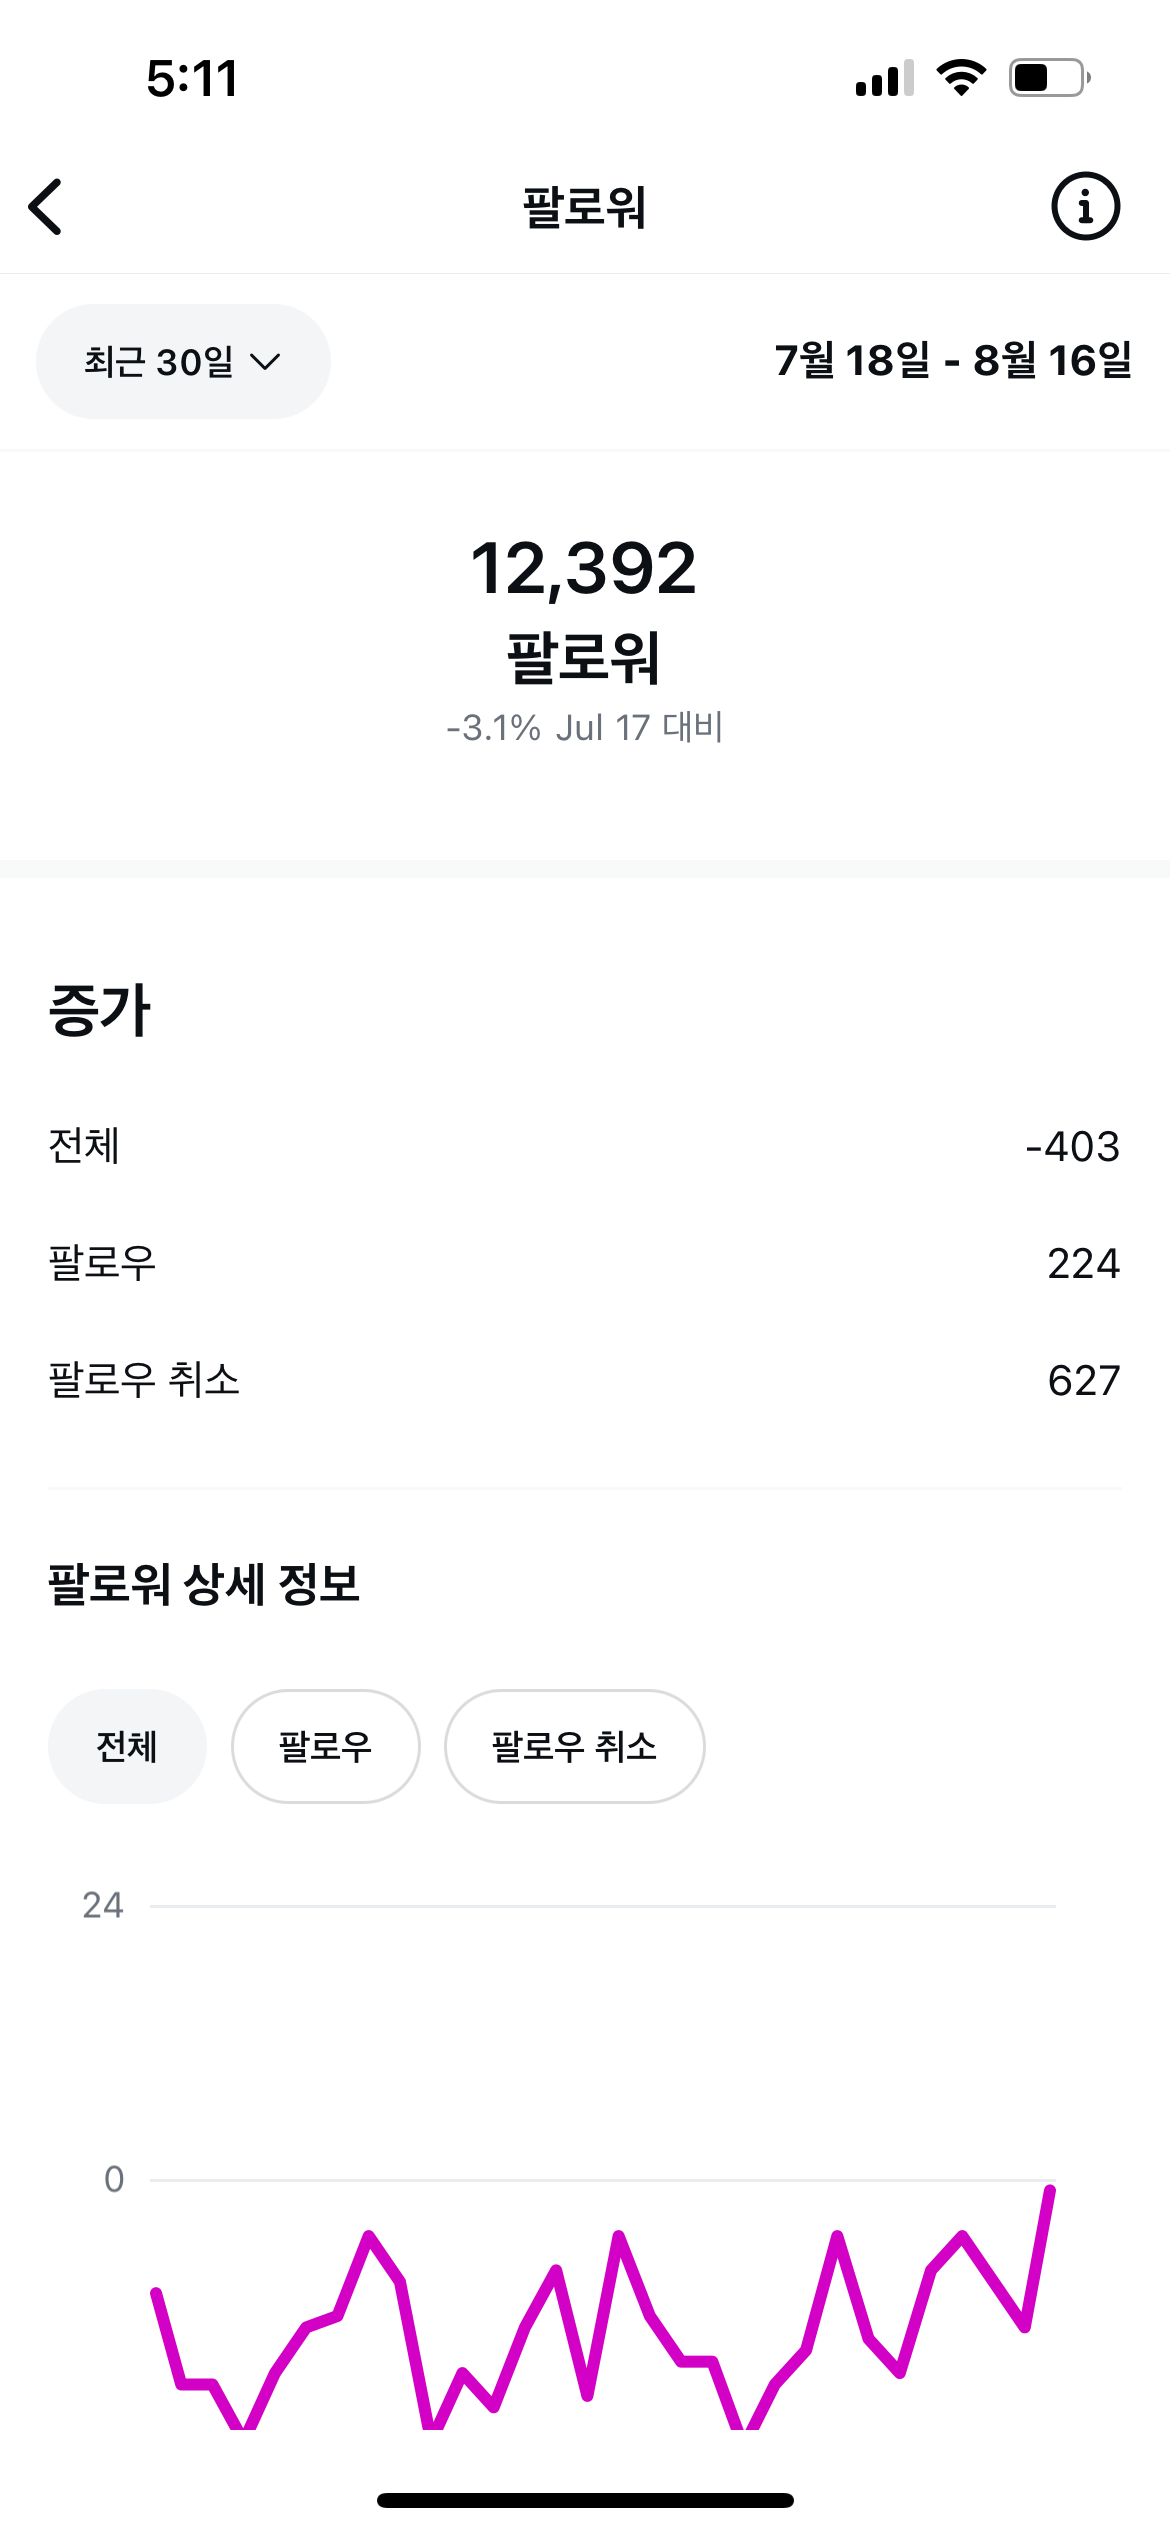Tap the date range 7월 18일 - 8월 16일
Image resolution: width=1170 pixels, height=2532 pixels.
(953, 361)
